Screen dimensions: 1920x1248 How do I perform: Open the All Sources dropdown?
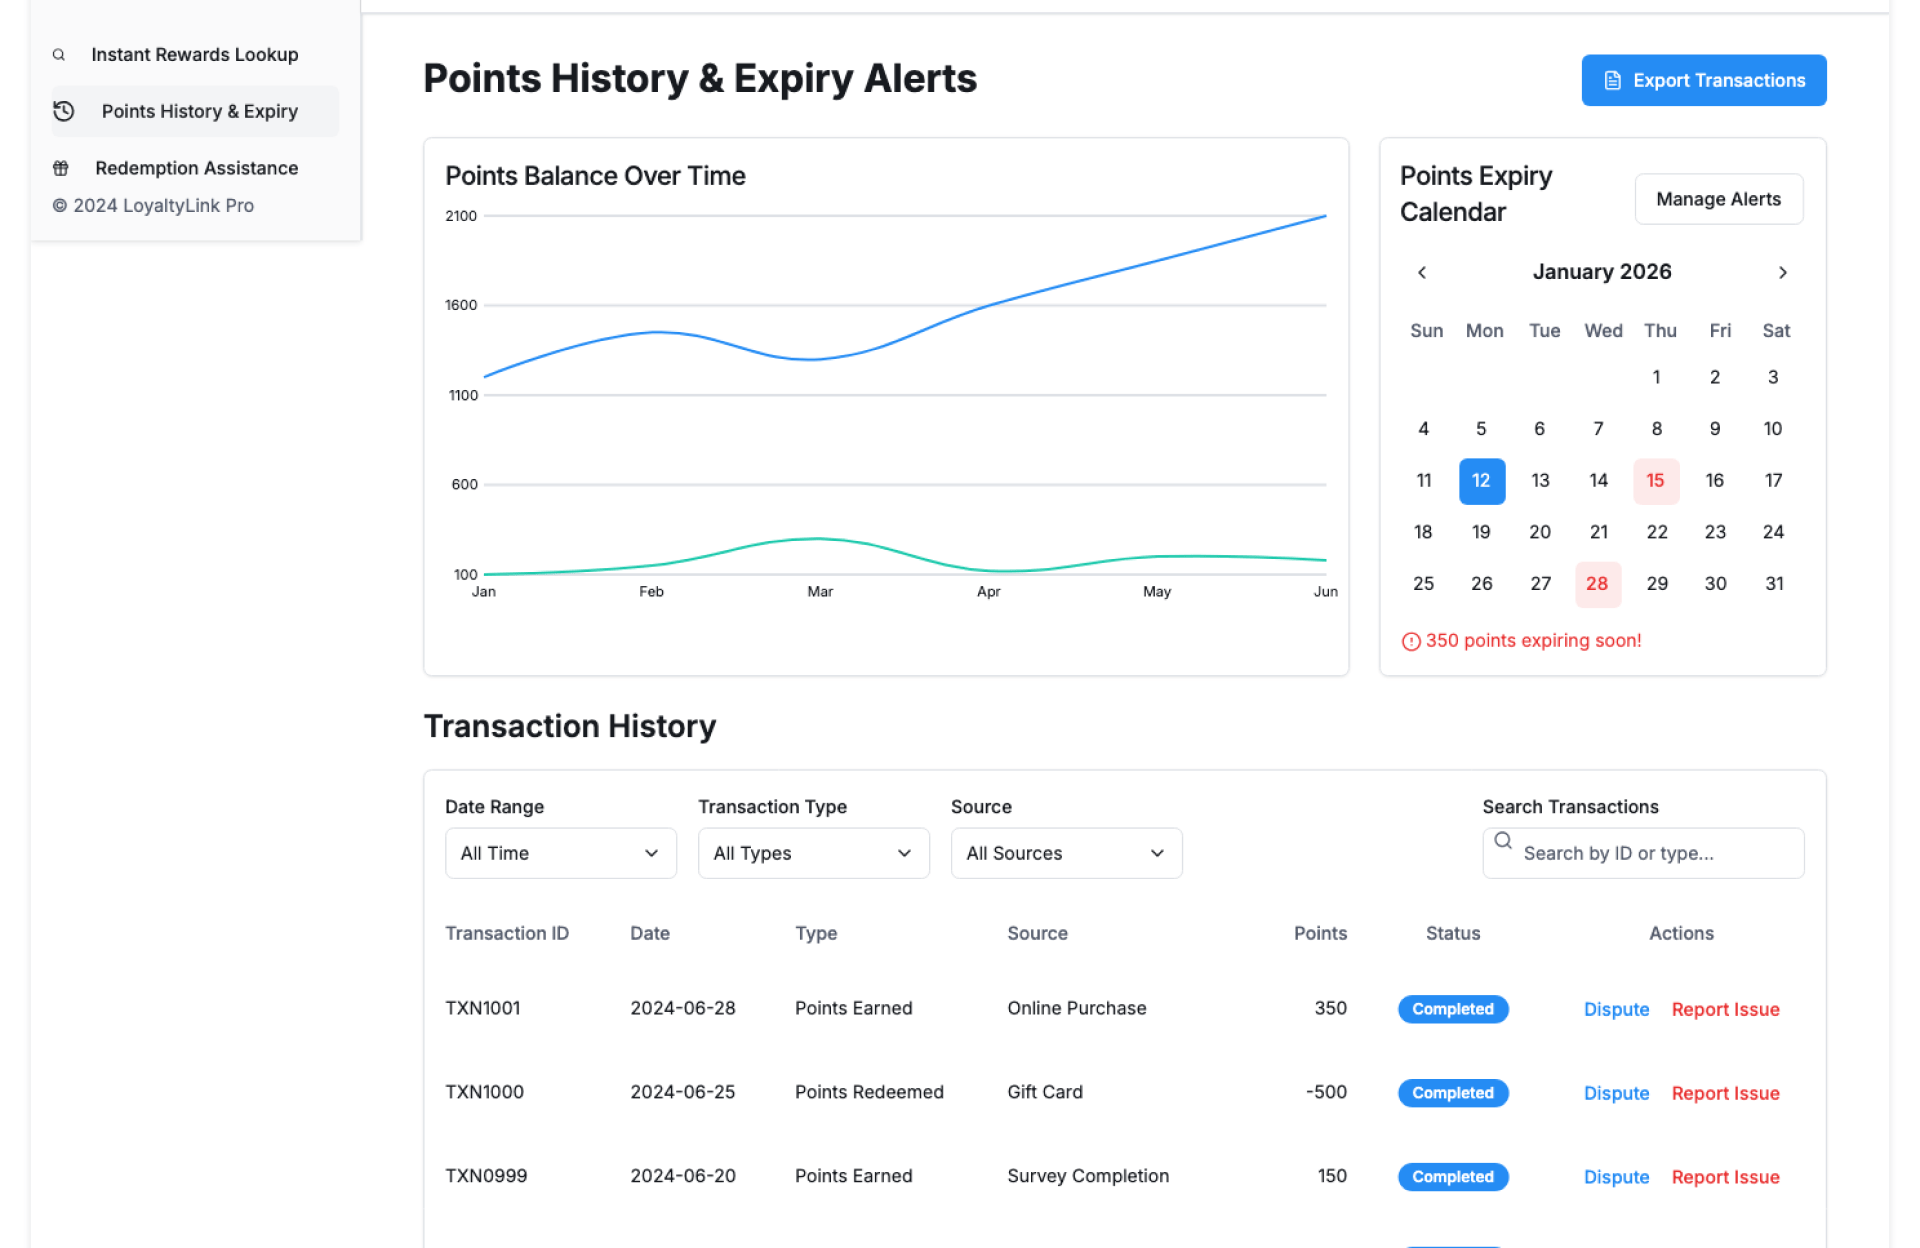click(1065, 853)
